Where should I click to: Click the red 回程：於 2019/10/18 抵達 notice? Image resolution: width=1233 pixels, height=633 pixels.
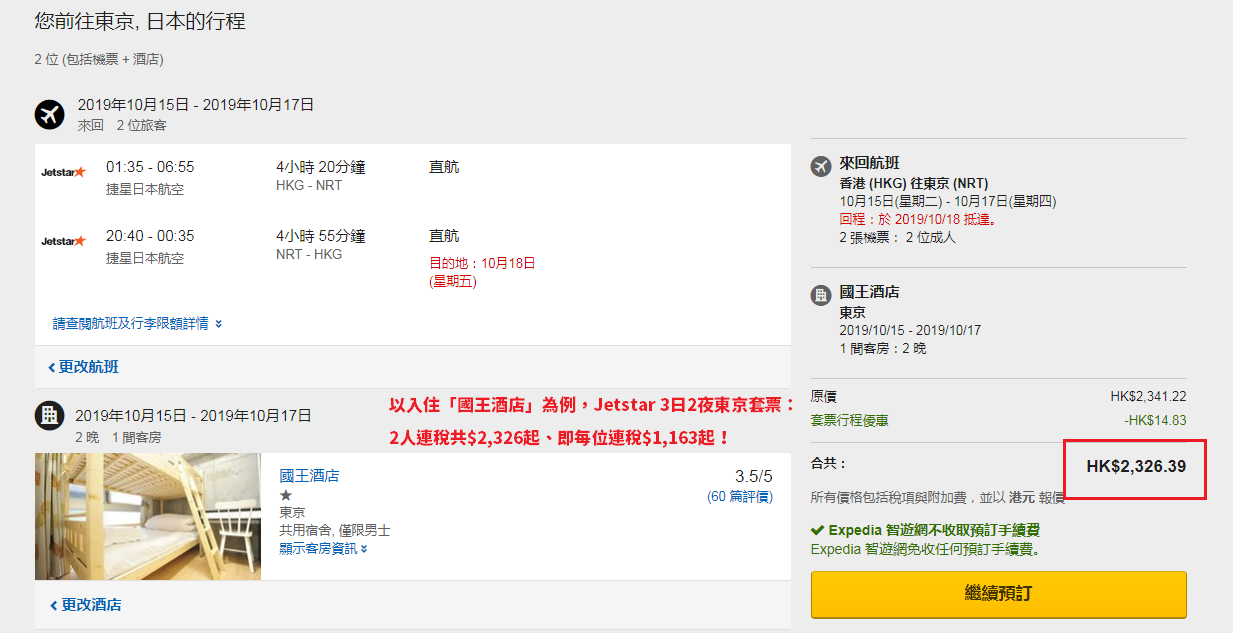pyautogui.click(x=918, y=219)
